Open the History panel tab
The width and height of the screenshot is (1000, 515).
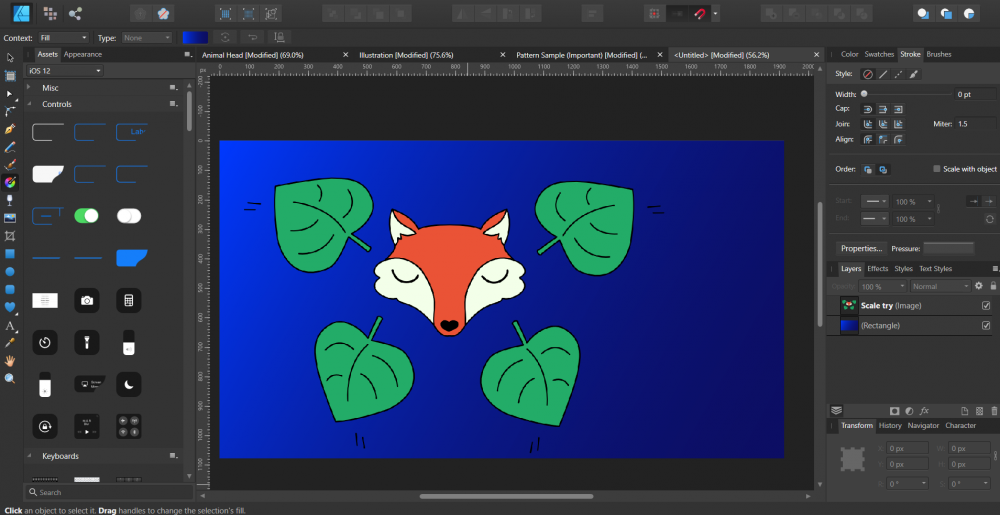point(889,425)
